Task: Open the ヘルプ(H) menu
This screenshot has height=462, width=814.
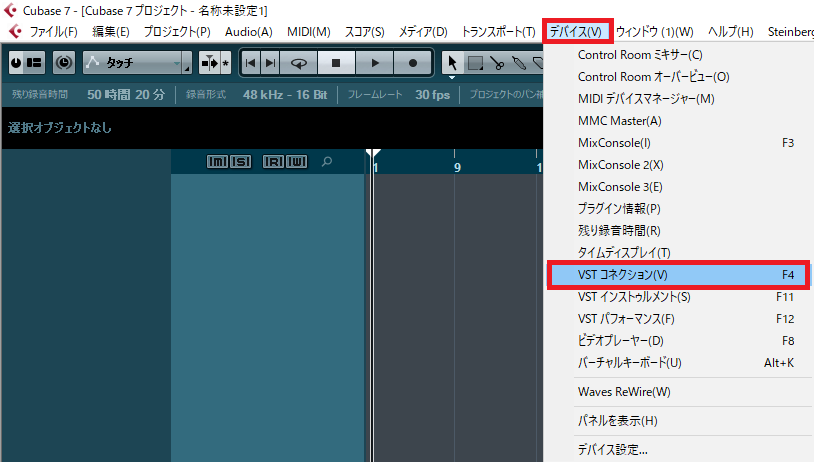Action: (730, 32)
